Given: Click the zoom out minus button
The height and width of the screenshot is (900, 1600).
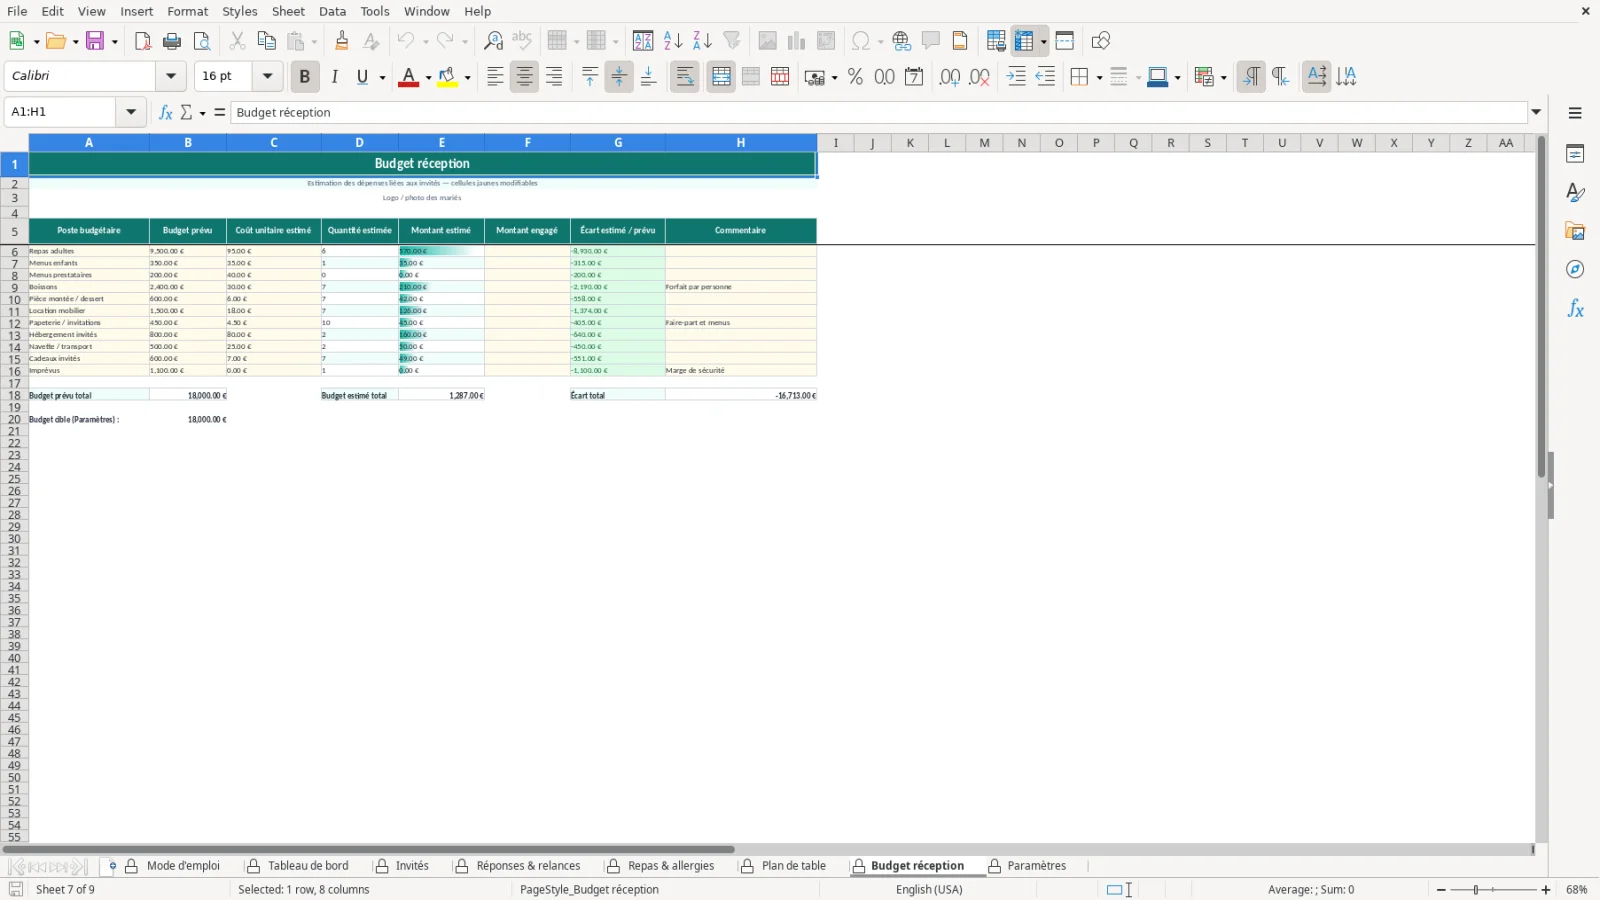Looking at the screenshot, I should point(1441,889).
